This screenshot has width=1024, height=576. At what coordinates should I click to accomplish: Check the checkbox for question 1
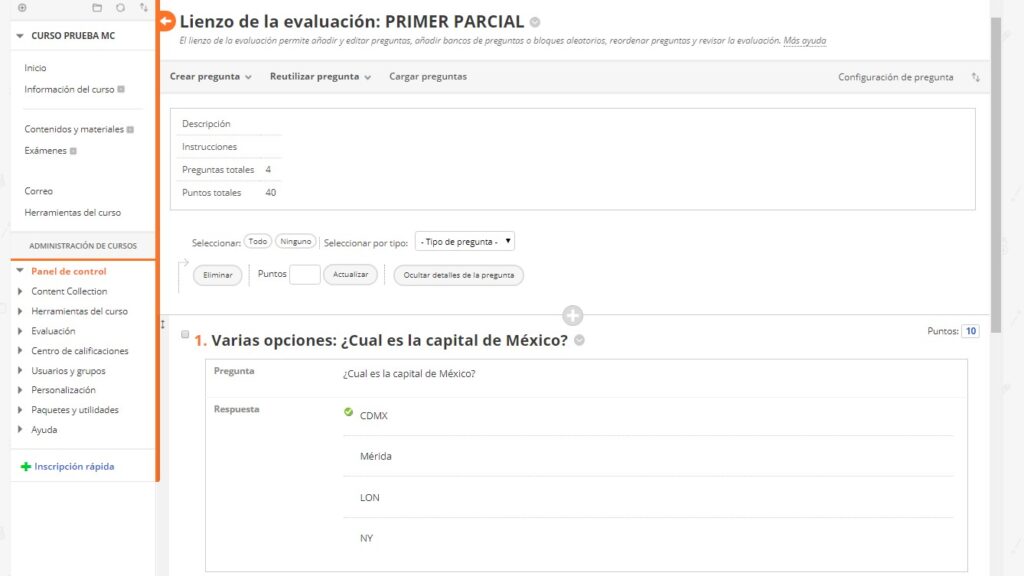(x=185, y=335)
